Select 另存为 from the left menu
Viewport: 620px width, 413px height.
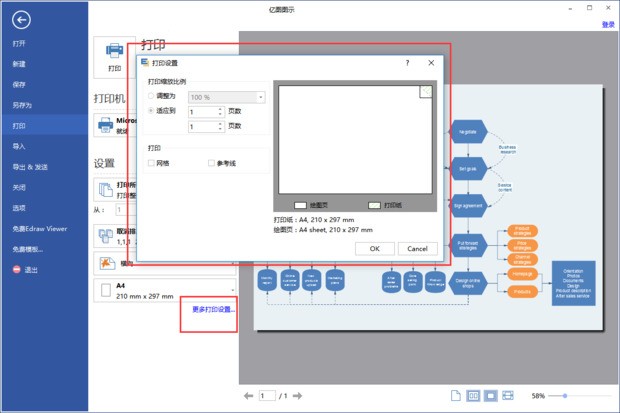click(x=22, y=105)
